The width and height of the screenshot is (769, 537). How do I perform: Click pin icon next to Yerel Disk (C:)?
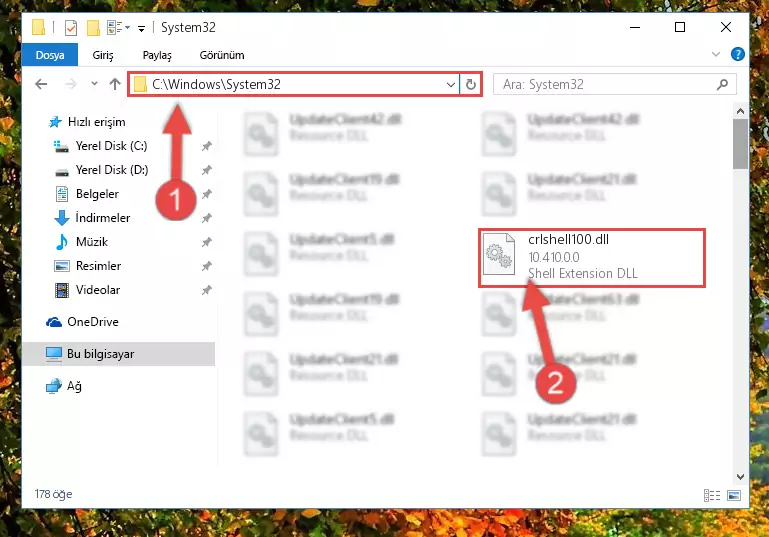pos(206,146)
